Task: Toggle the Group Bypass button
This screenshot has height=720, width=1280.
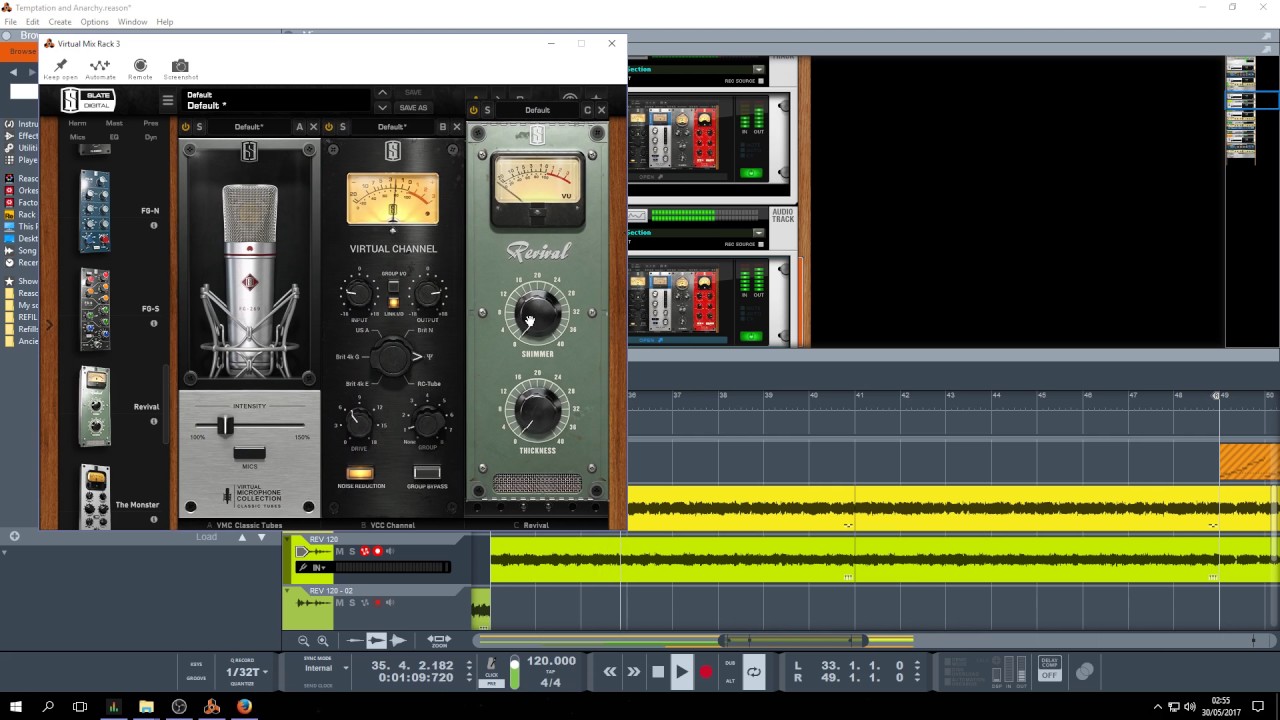Action: (427, 473)
